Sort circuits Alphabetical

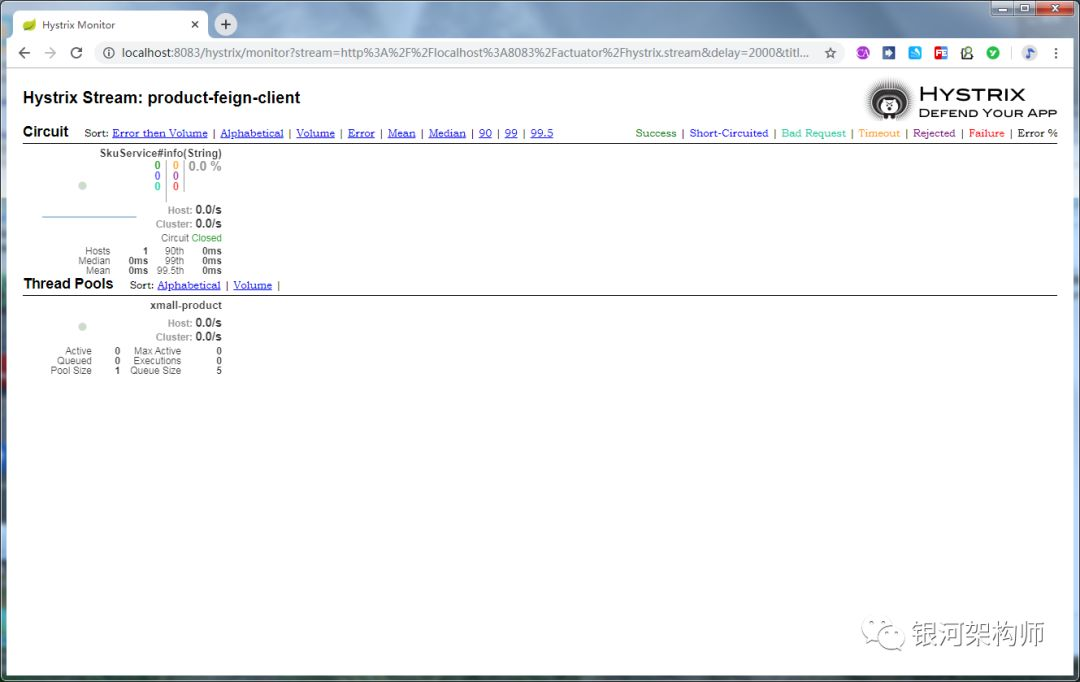pos(252,133)
